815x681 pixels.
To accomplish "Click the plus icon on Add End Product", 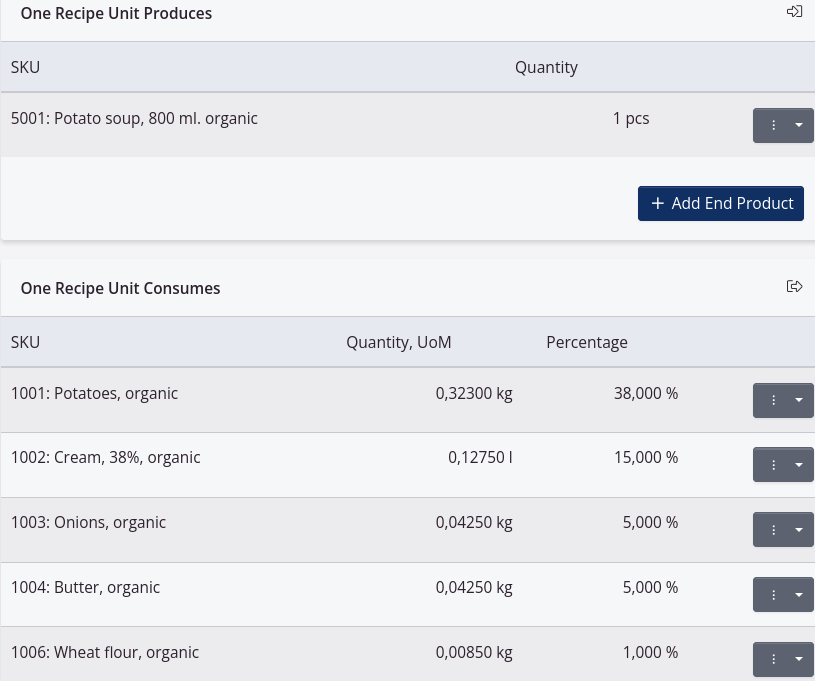I will 658,203.
